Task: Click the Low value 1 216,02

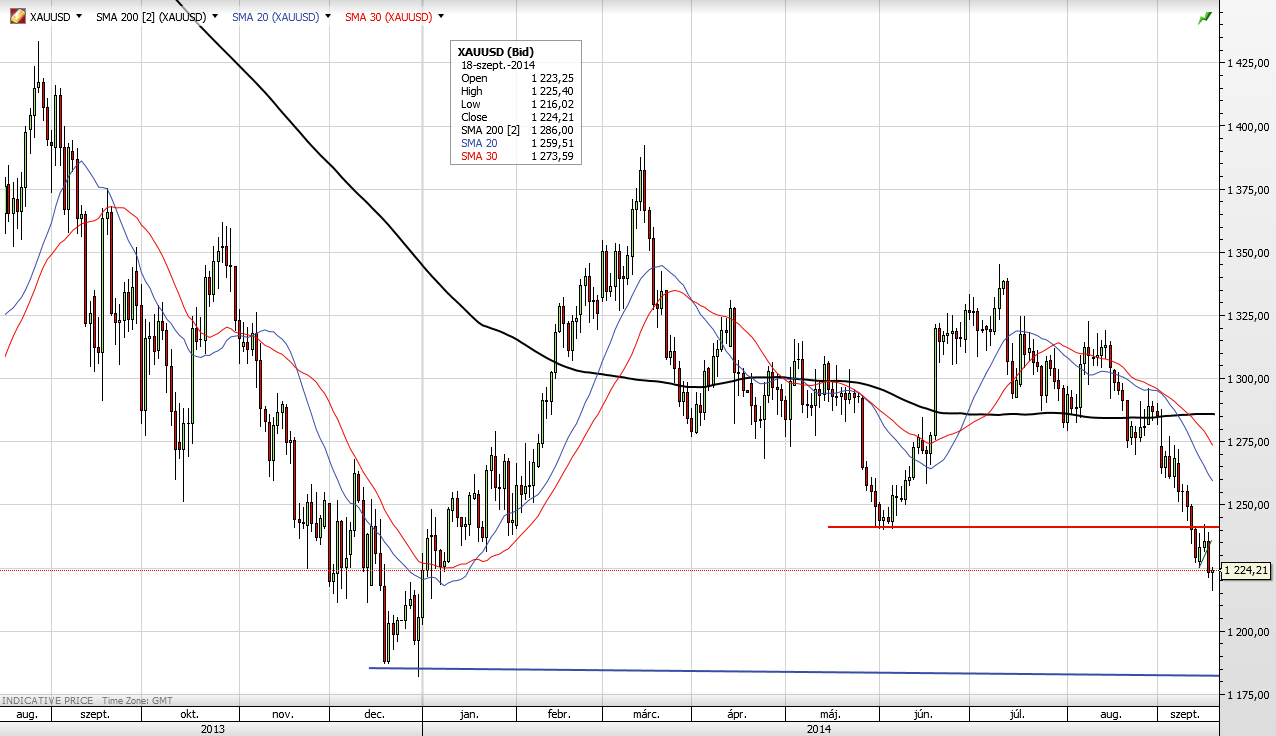Action: click(553, 104)
